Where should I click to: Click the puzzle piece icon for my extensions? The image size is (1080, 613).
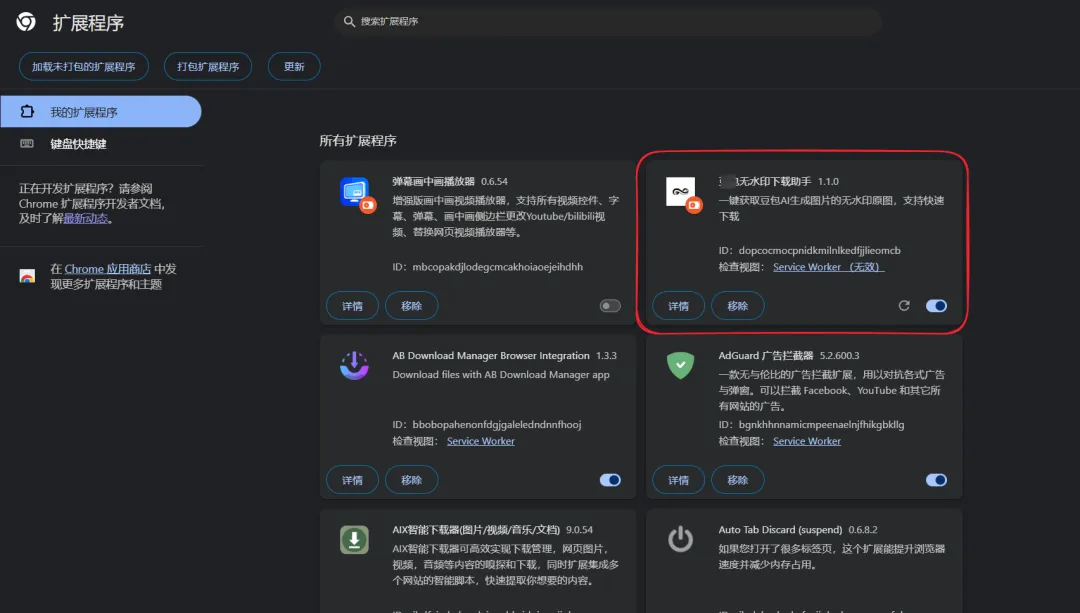[x=27, y=112]
